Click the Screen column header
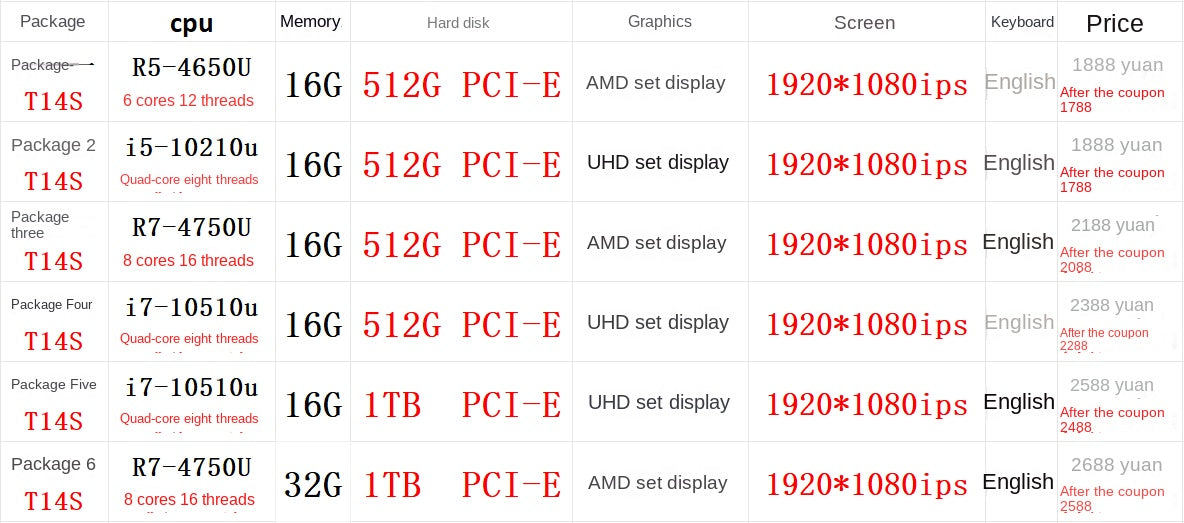 [864, 23]
